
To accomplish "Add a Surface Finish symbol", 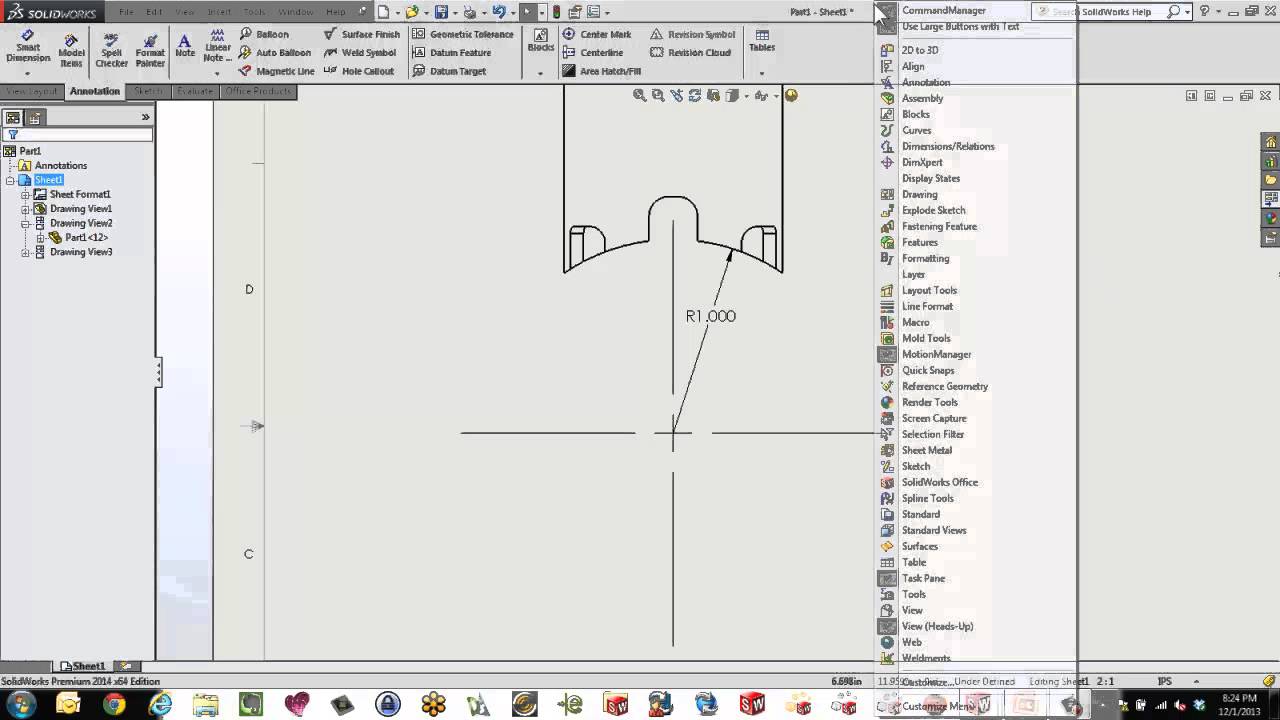I will pos(361,34).
